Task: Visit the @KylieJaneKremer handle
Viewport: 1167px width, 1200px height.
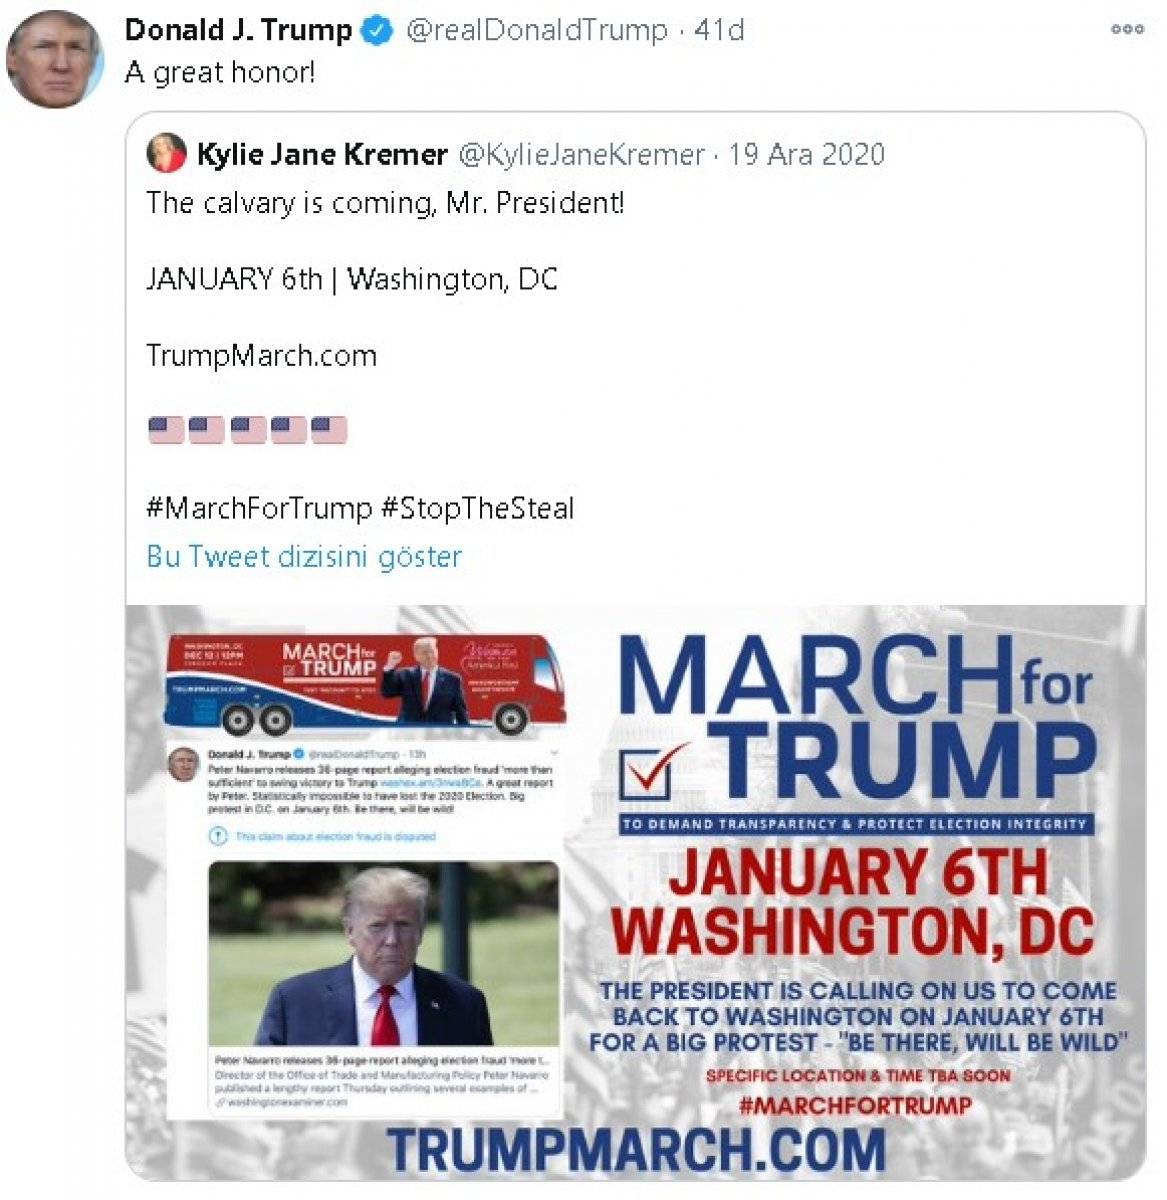Action: coord(581,155)
